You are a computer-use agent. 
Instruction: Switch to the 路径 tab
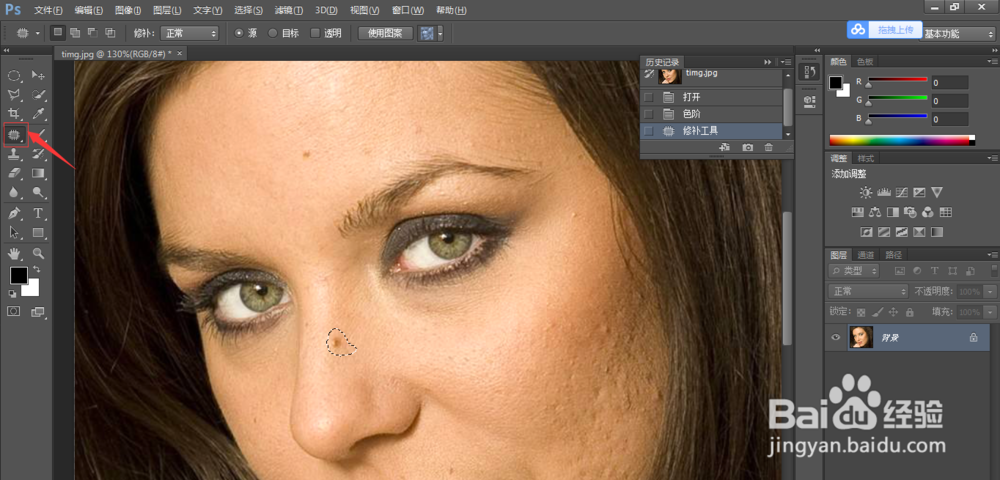point(894,255)
